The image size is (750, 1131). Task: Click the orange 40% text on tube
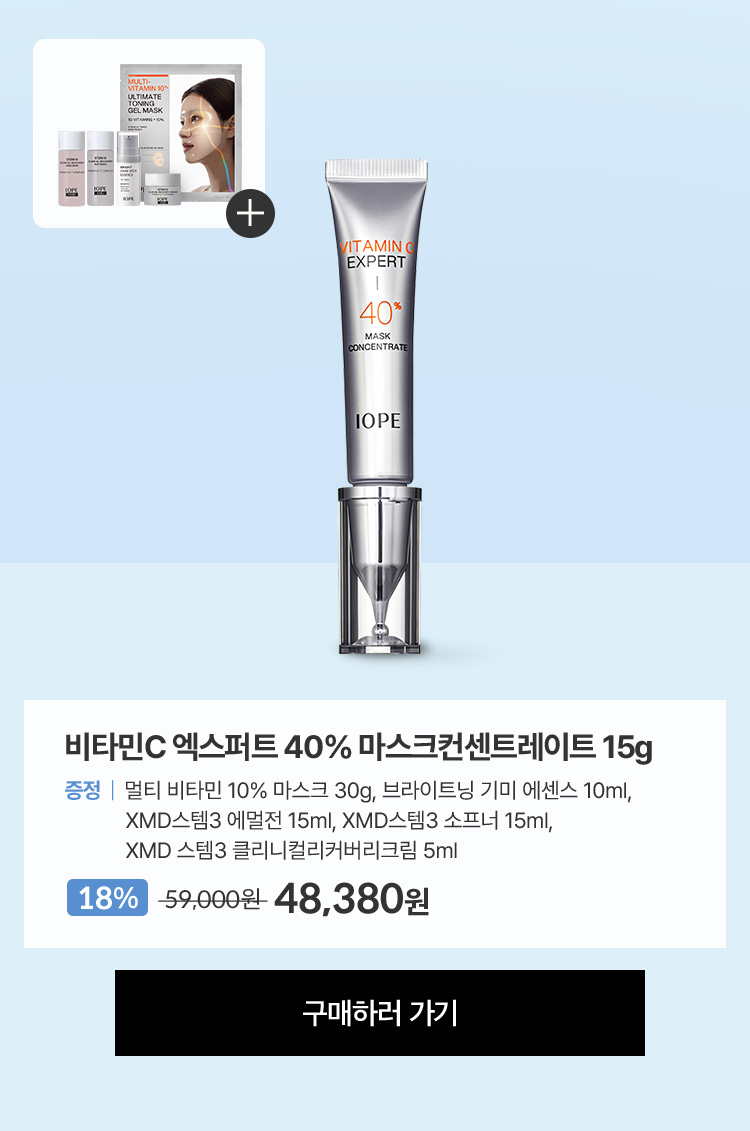click(x=379, y=313)
